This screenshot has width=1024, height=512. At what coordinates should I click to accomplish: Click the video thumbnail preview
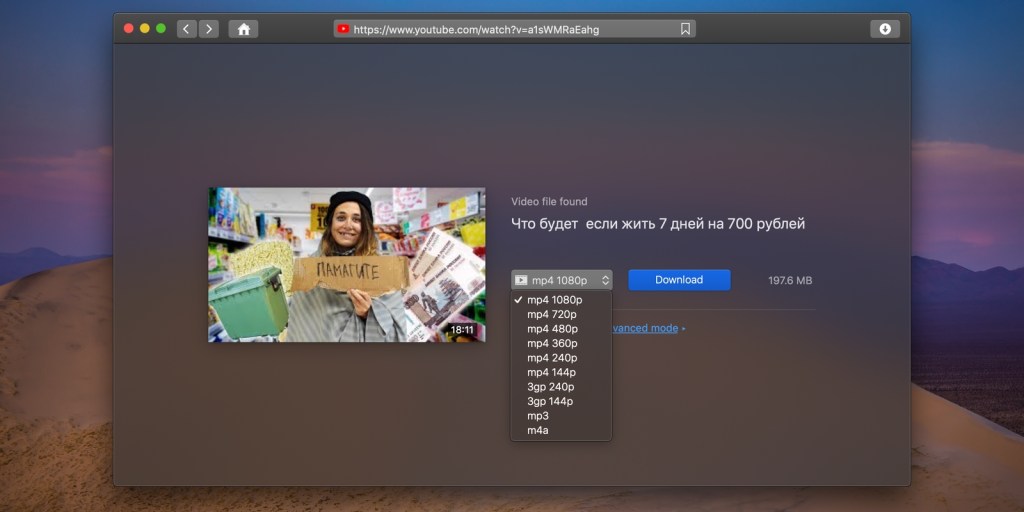(x=346, y=265)
